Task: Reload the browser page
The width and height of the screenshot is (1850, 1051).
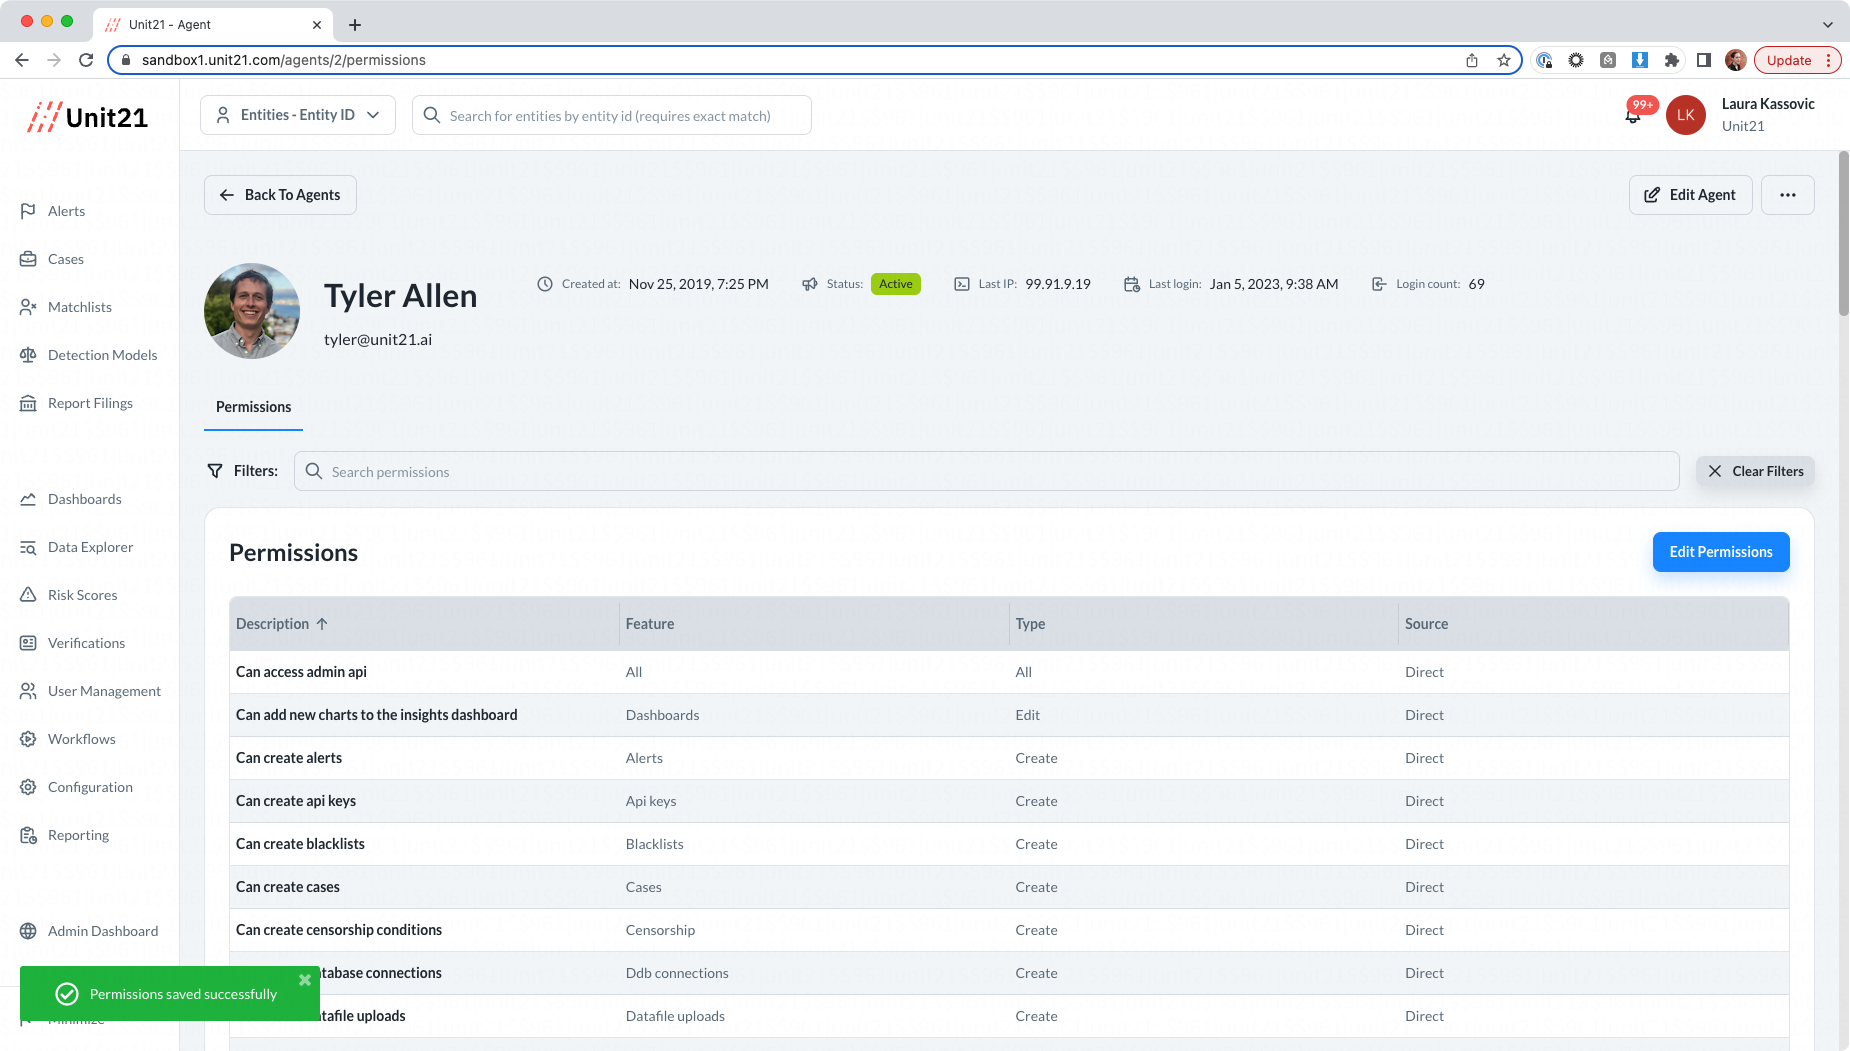Action: pyautogui.click(x=86, y=60)
